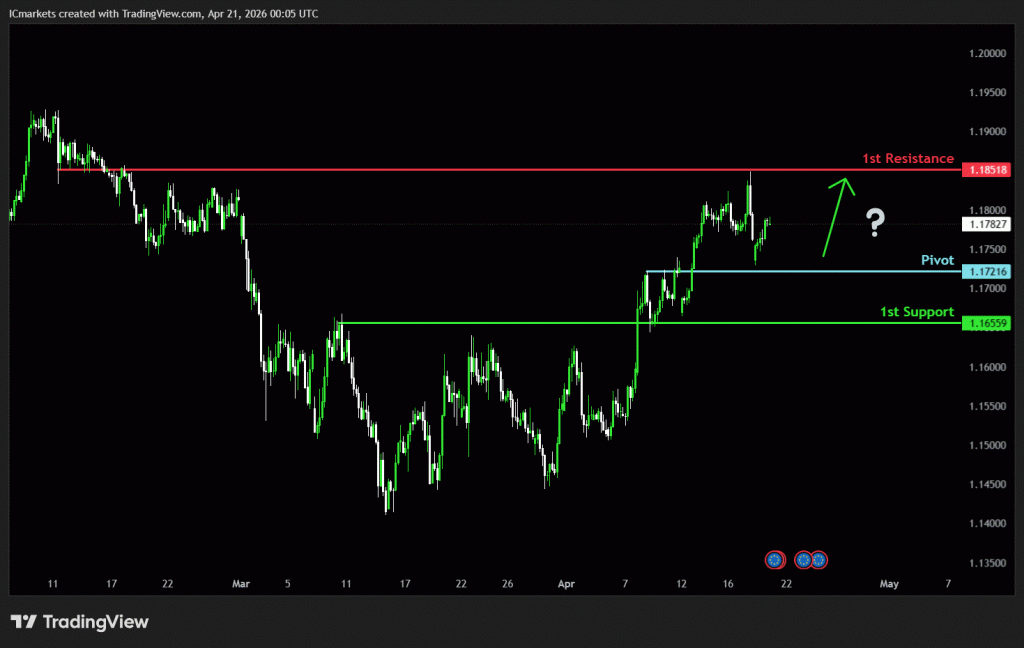Click the "Apr" label on time axis

[x=567, y=583]
